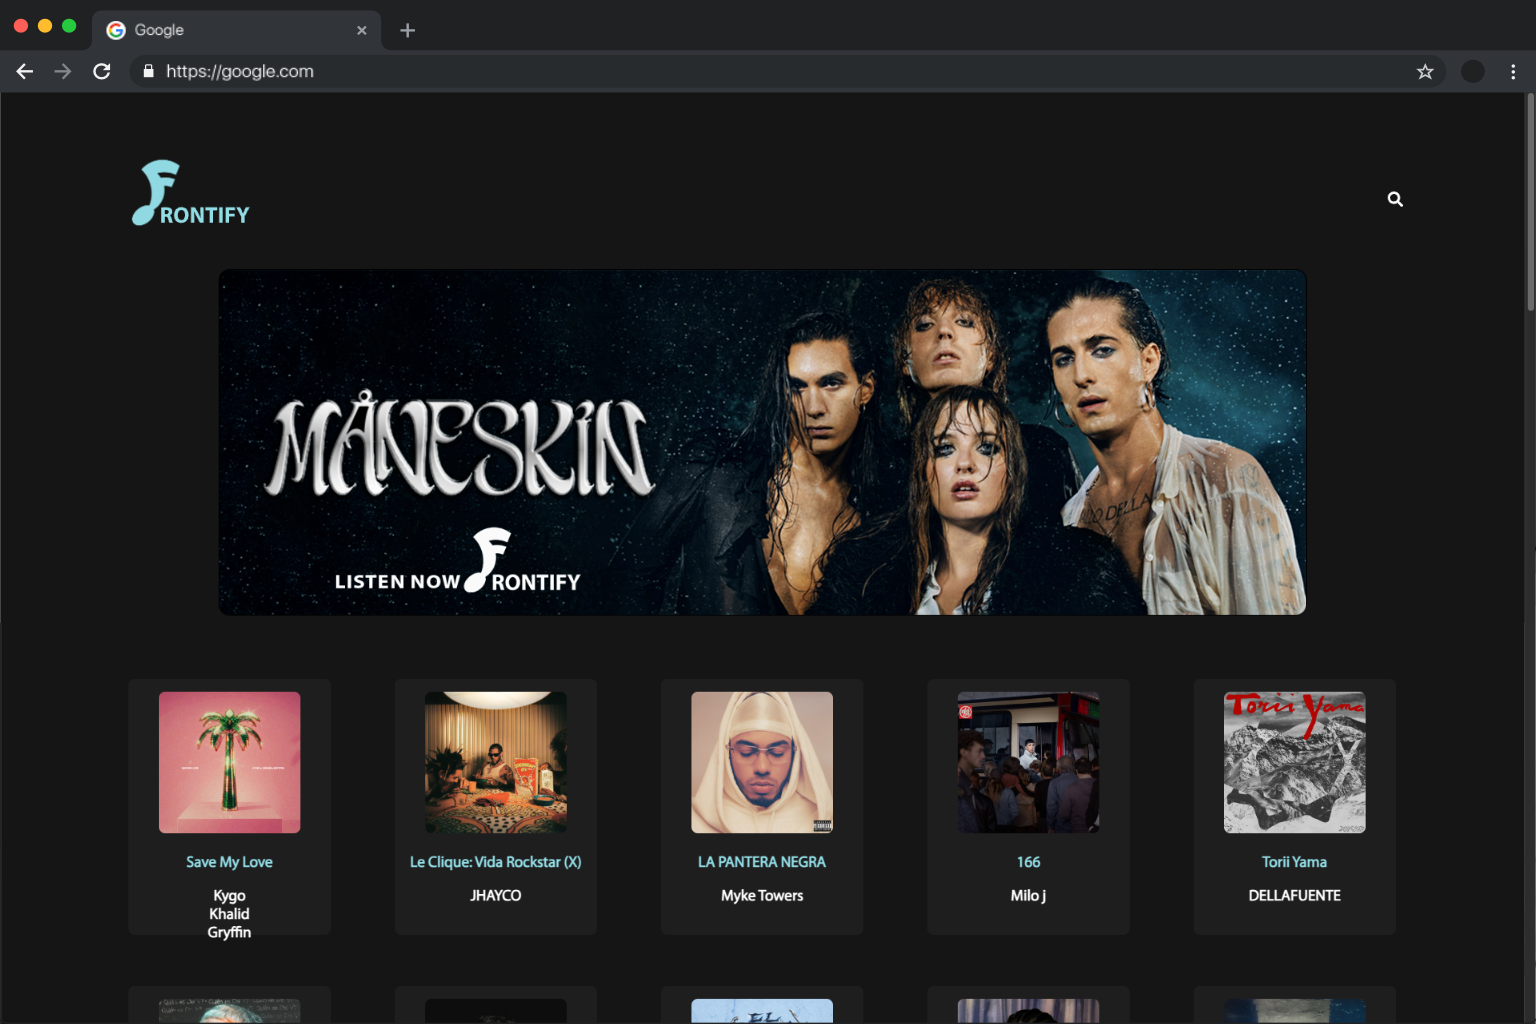
Task: Reload the page with the refresh icon
Action: pyautogui.click(x=102, y=71)
